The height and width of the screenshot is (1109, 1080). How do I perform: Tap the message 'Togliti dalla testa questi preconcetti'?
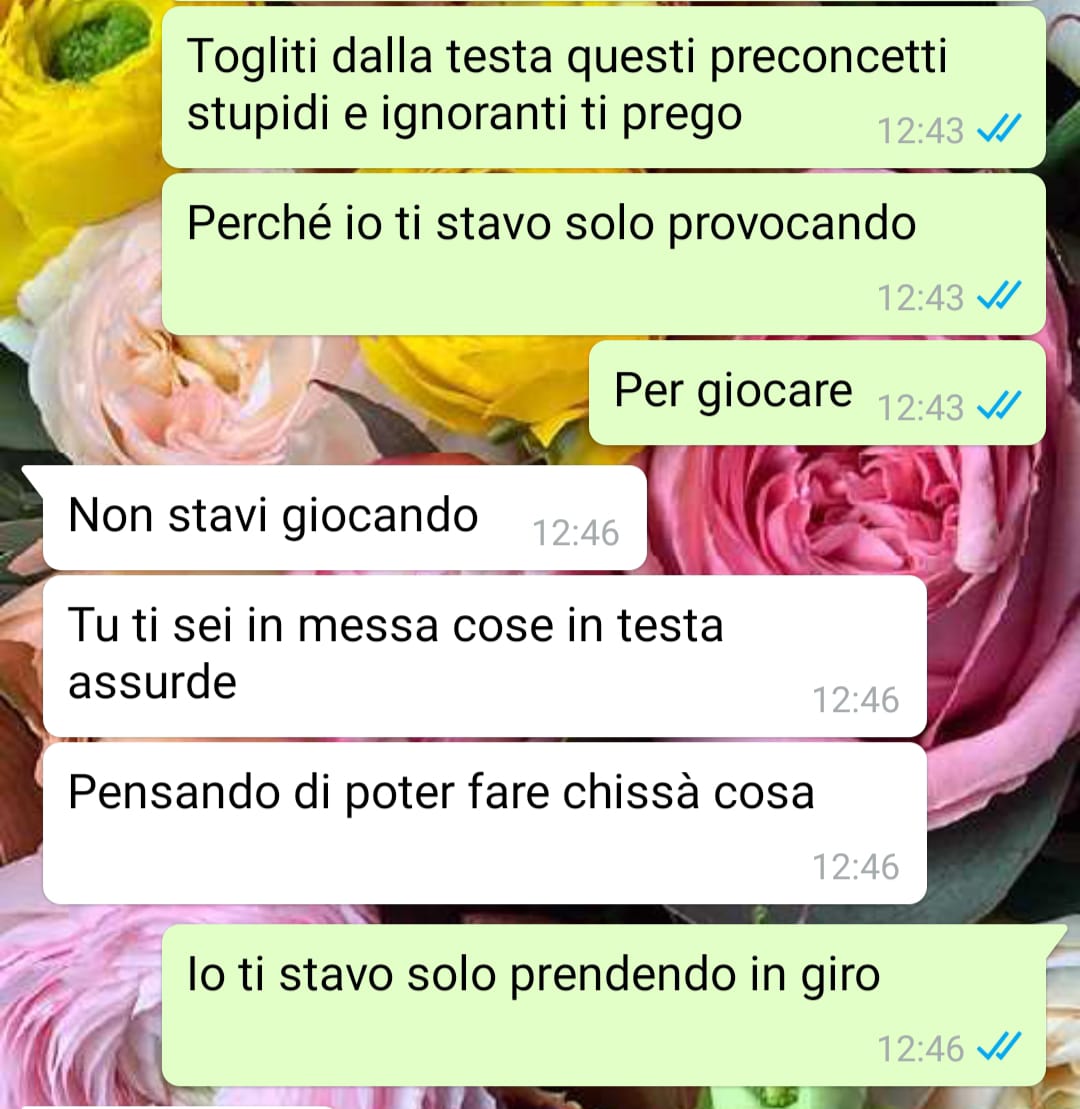pos(603,87)
